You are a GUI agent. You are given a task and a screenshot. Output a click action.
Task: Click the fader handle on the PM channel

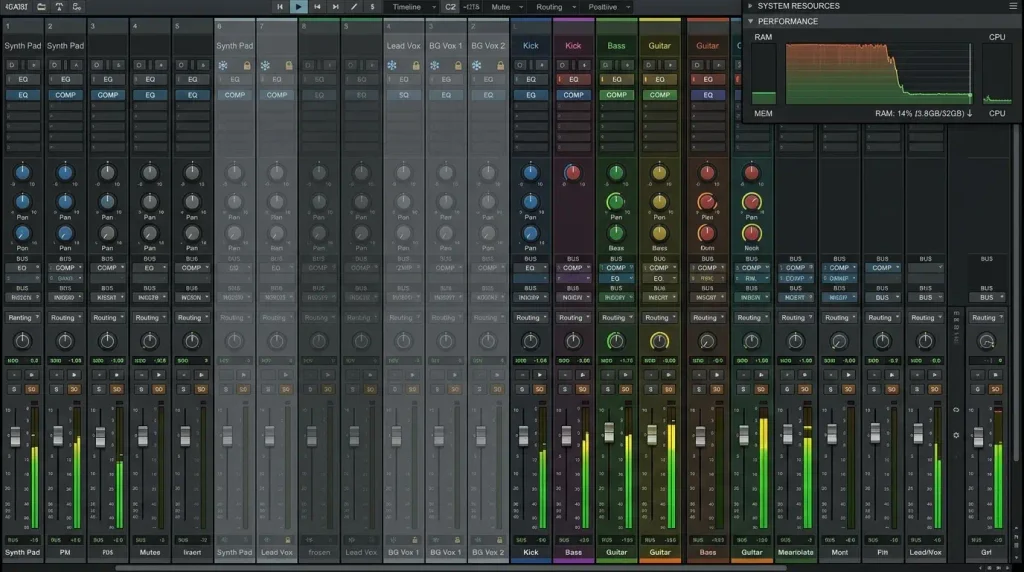(58, 436)
